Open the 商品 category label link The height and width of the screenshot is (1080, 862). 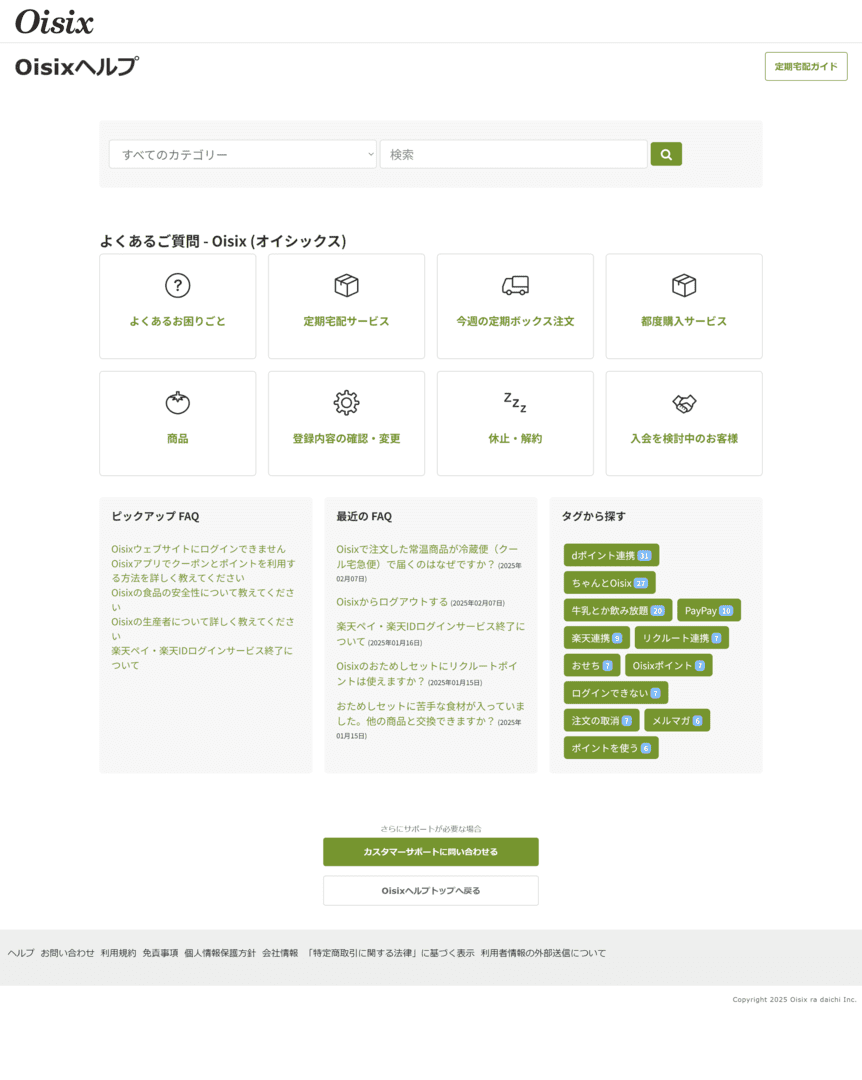[178, 438]
